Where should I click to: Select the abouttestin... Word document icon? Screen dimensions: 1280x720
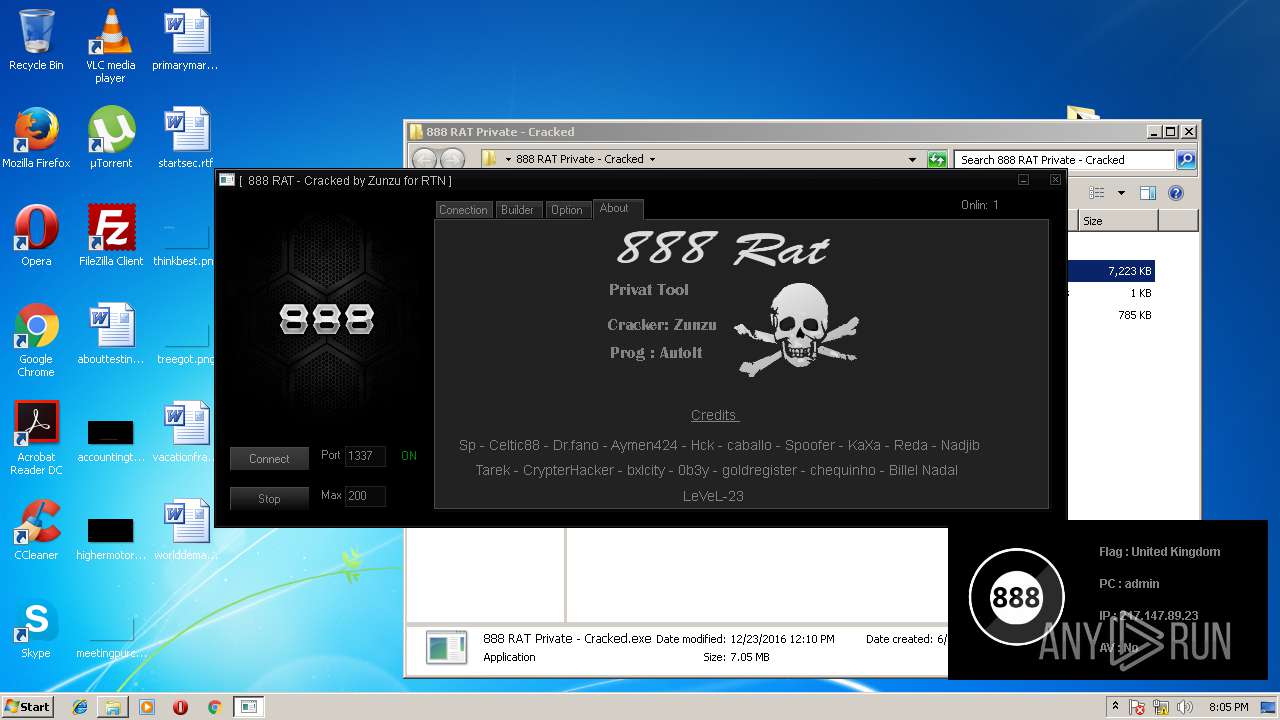(x=111, y=334)
